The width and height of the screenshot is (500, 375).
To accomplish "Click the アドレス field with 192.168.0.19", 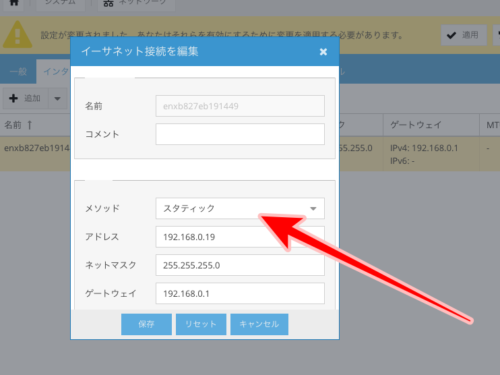I will click(x=240, y=237).
